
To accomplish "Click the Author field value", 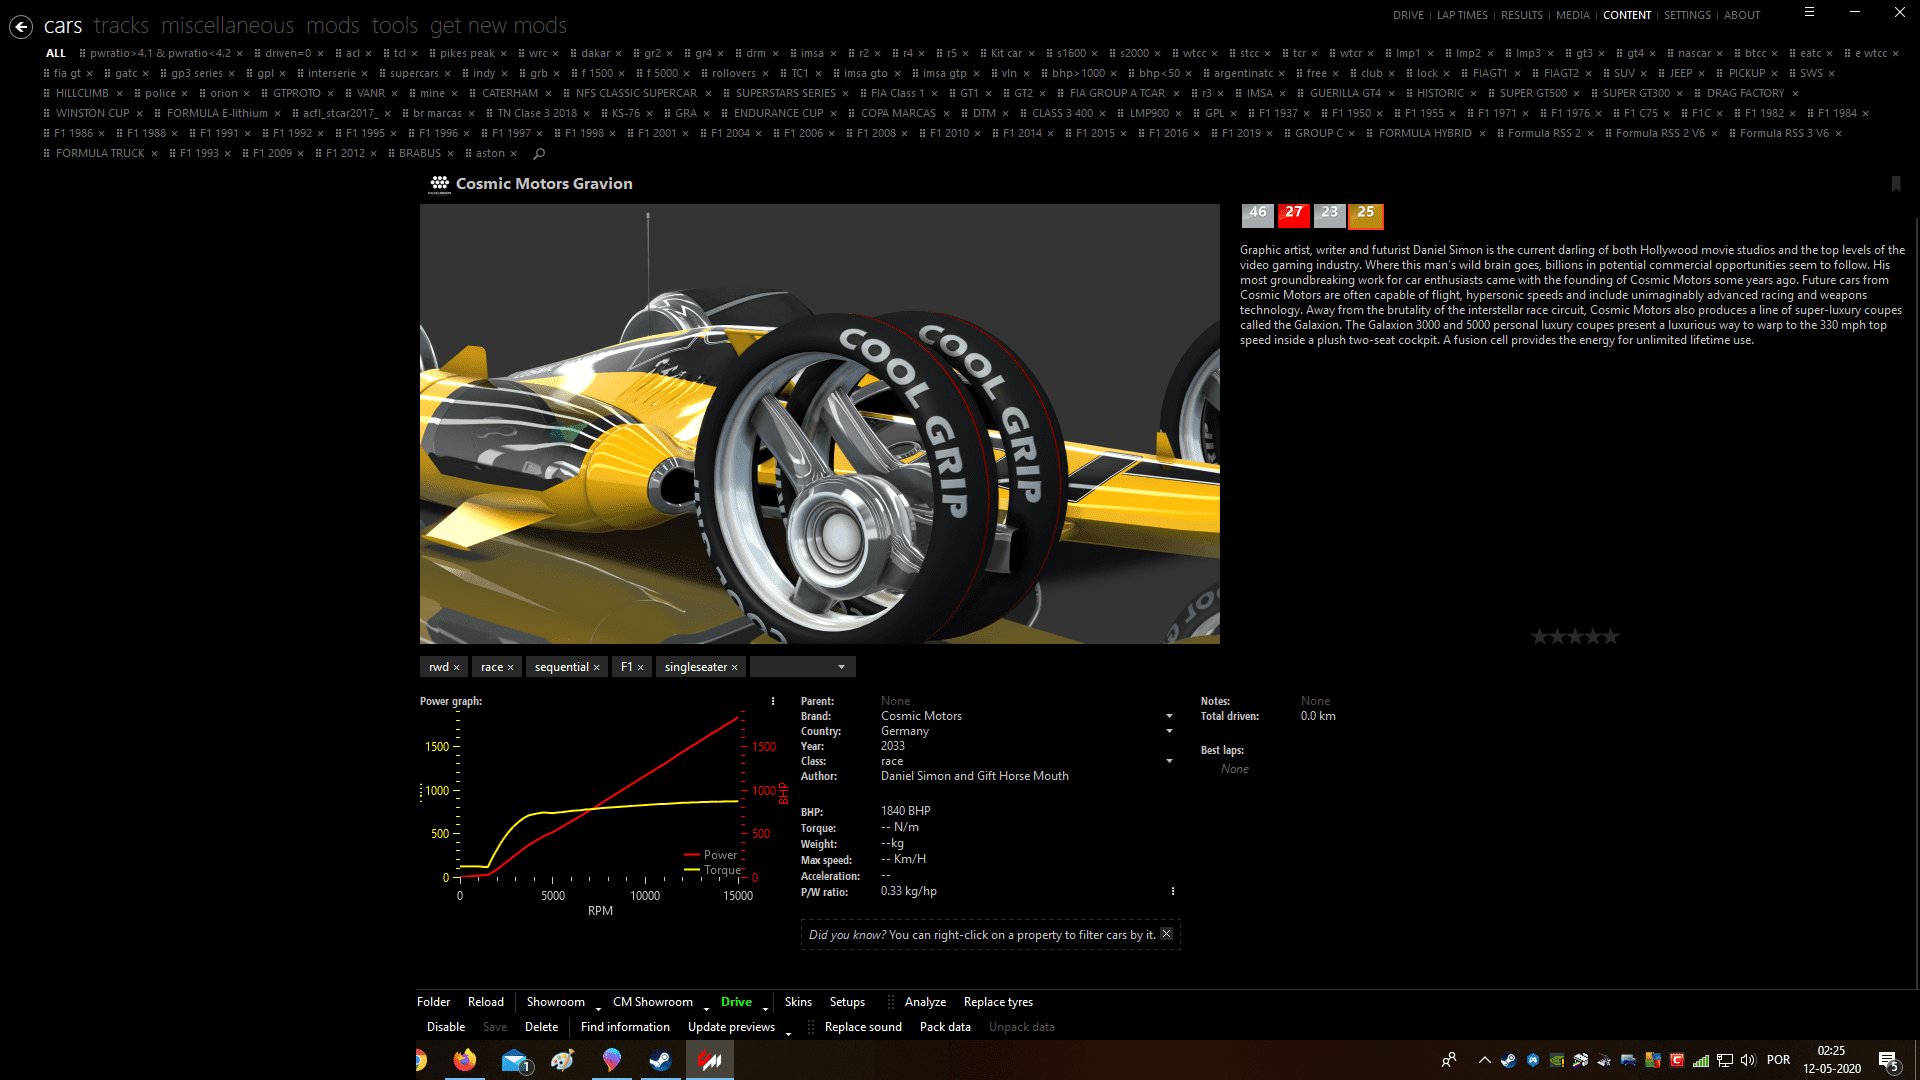I will coord(975,776).
